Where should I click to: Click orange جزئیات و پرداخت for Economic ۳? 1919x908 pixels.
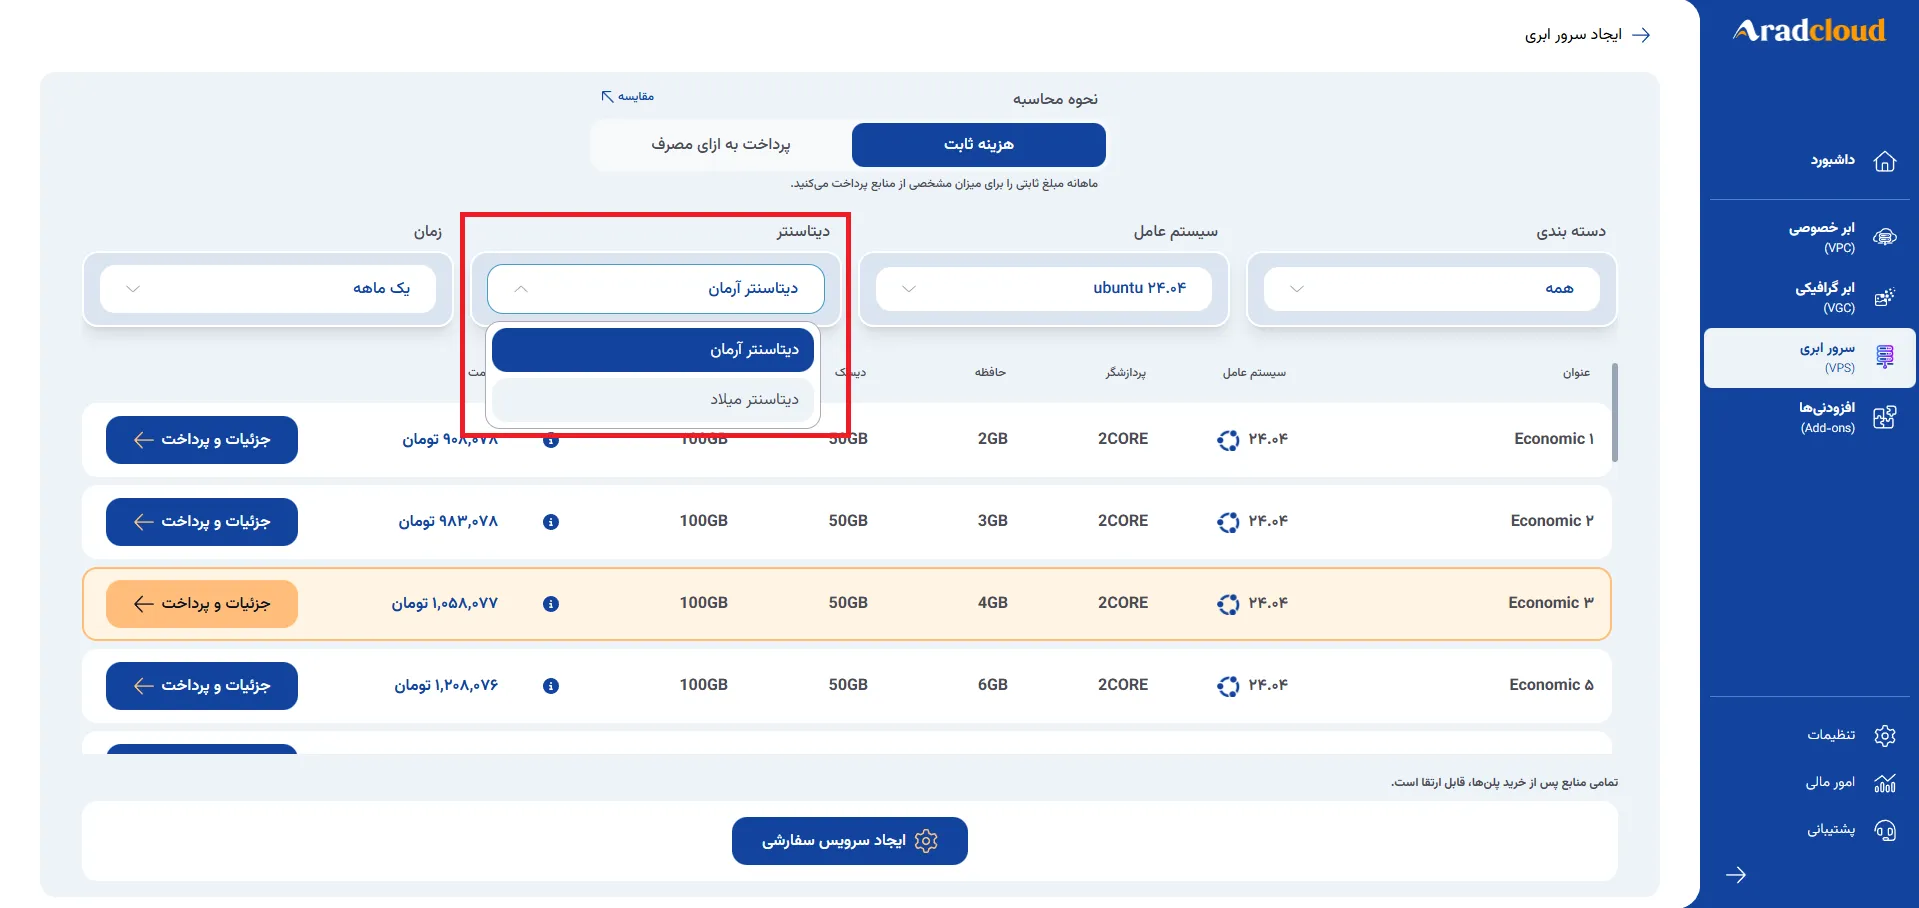202,604
